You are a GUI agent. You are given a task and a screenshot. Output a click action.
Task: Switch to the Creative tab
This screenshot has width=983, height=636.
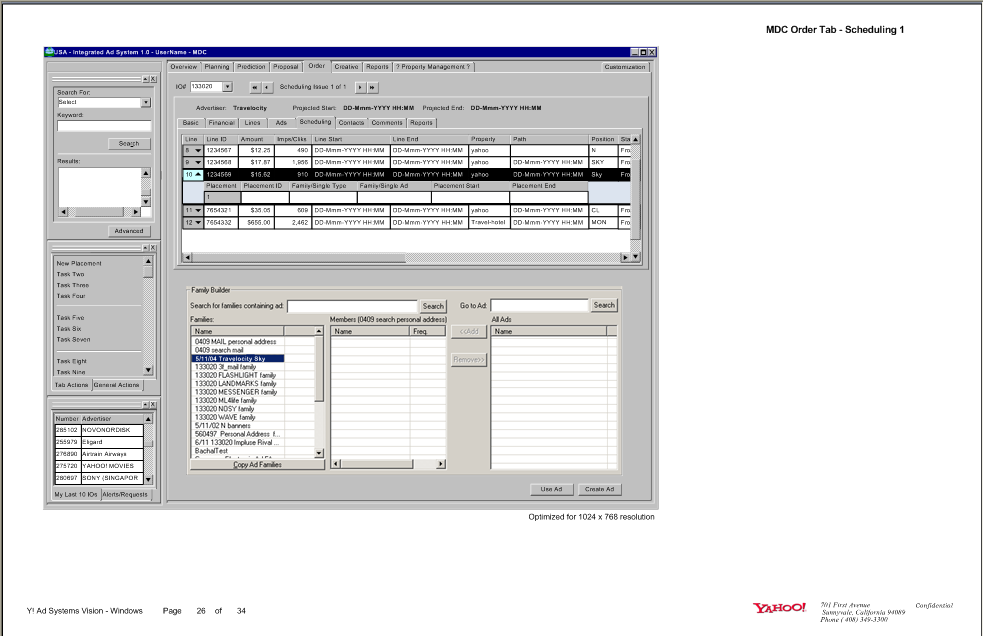point(346,67)
